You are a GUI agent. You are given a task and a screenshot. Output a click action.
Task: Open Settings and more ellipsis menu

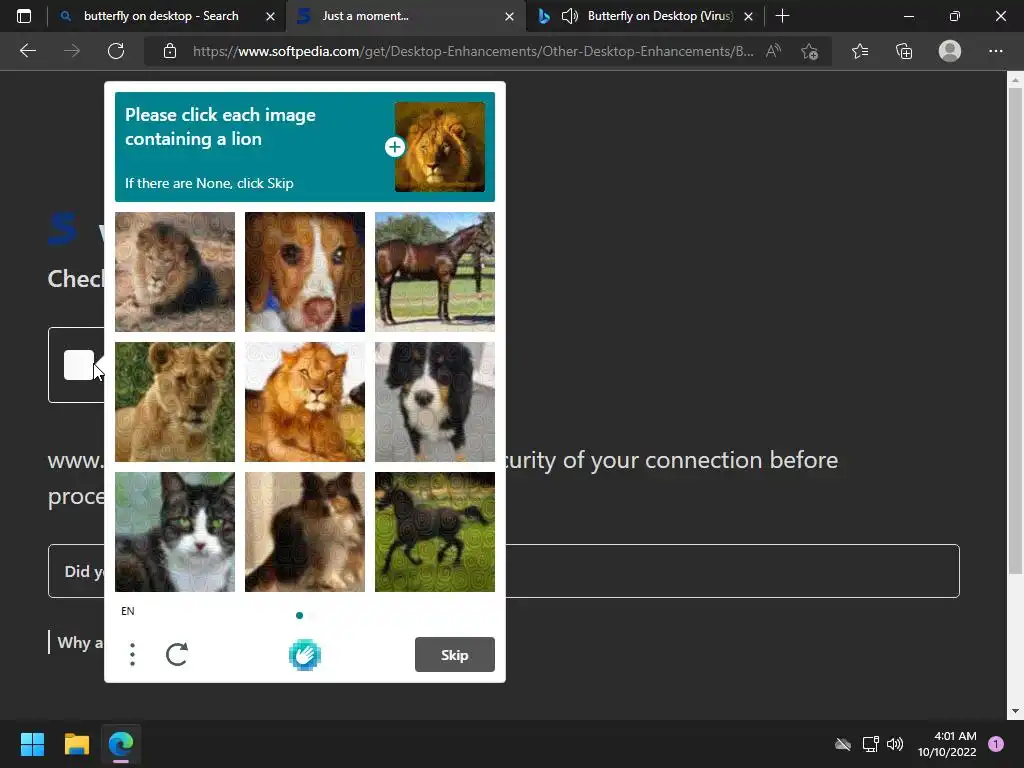(995, 51)
